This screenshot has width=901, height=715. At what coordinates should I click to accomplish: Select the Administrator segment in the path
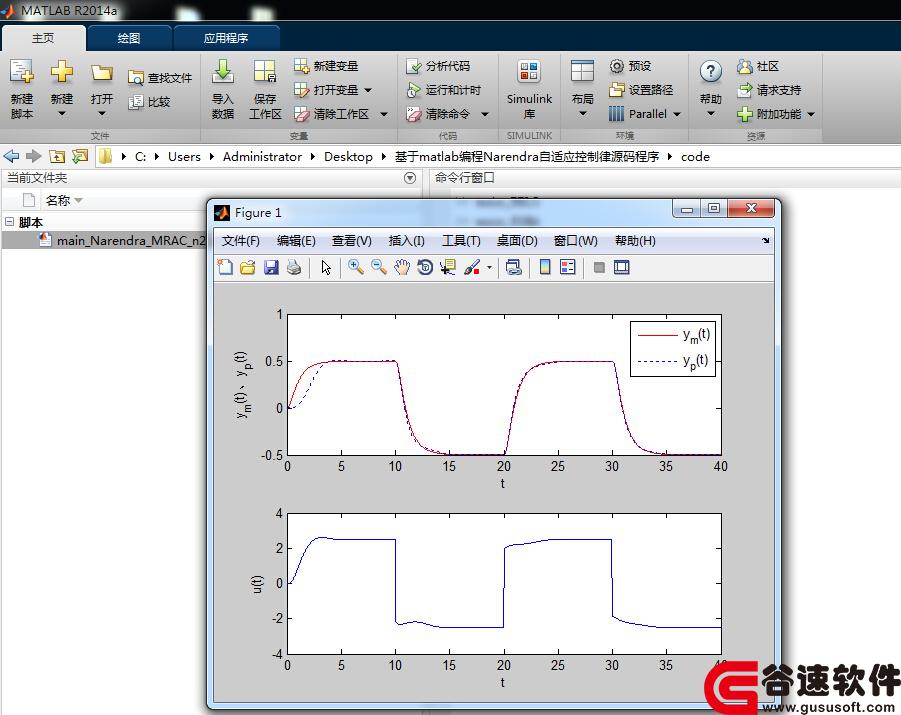262,156
